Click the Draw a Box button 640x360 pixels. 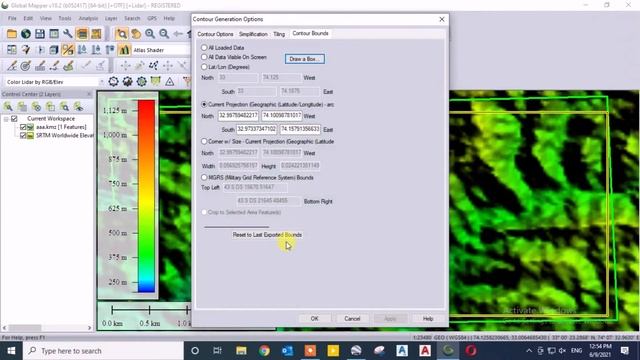click(x=305, y=59)
